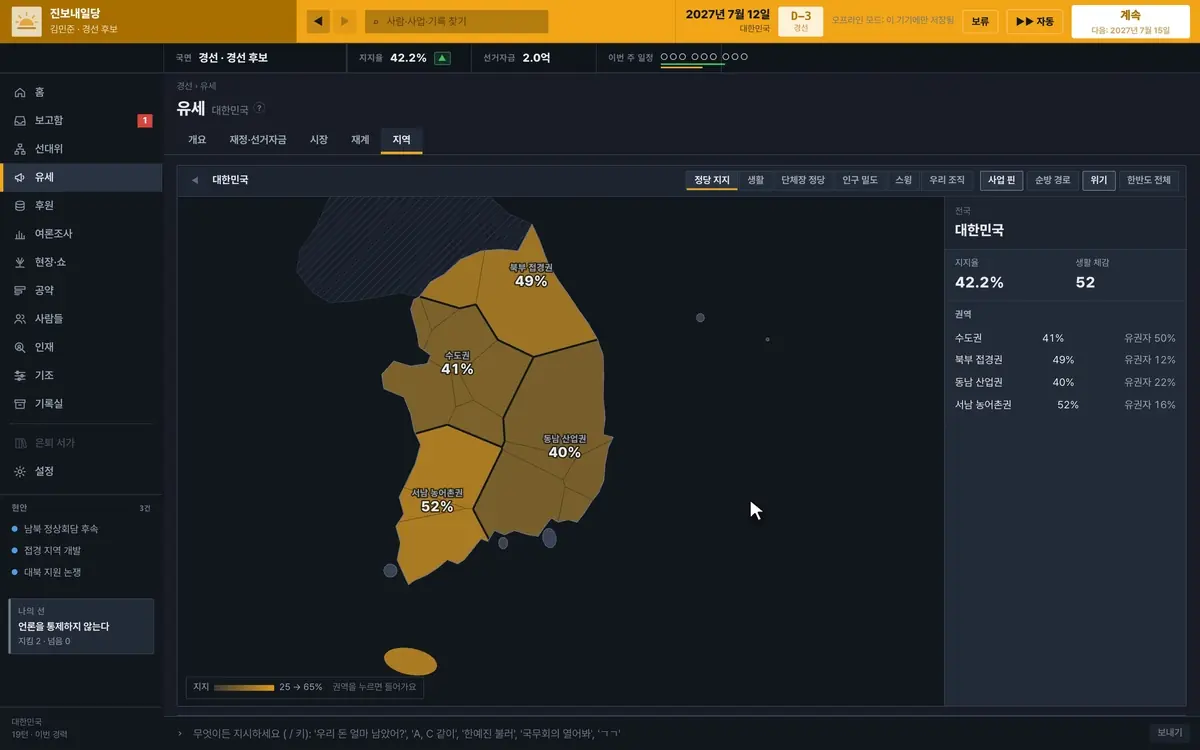Select the 인재 search icon
The height and width of the screenshot is (750, 1200).
tap(20, 347)
